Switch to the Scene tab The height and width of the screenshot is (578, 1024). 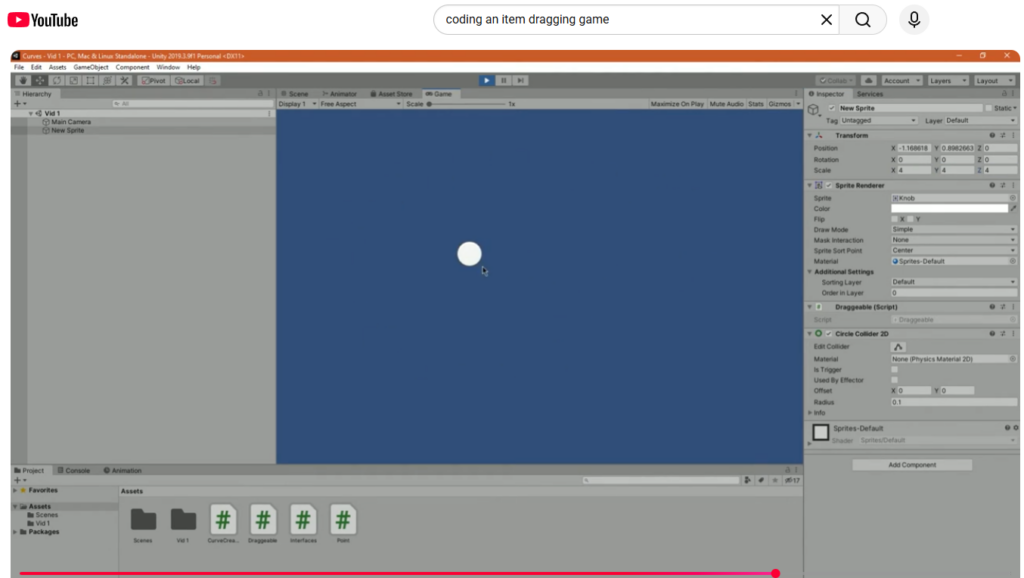click(x=295, y=94)
